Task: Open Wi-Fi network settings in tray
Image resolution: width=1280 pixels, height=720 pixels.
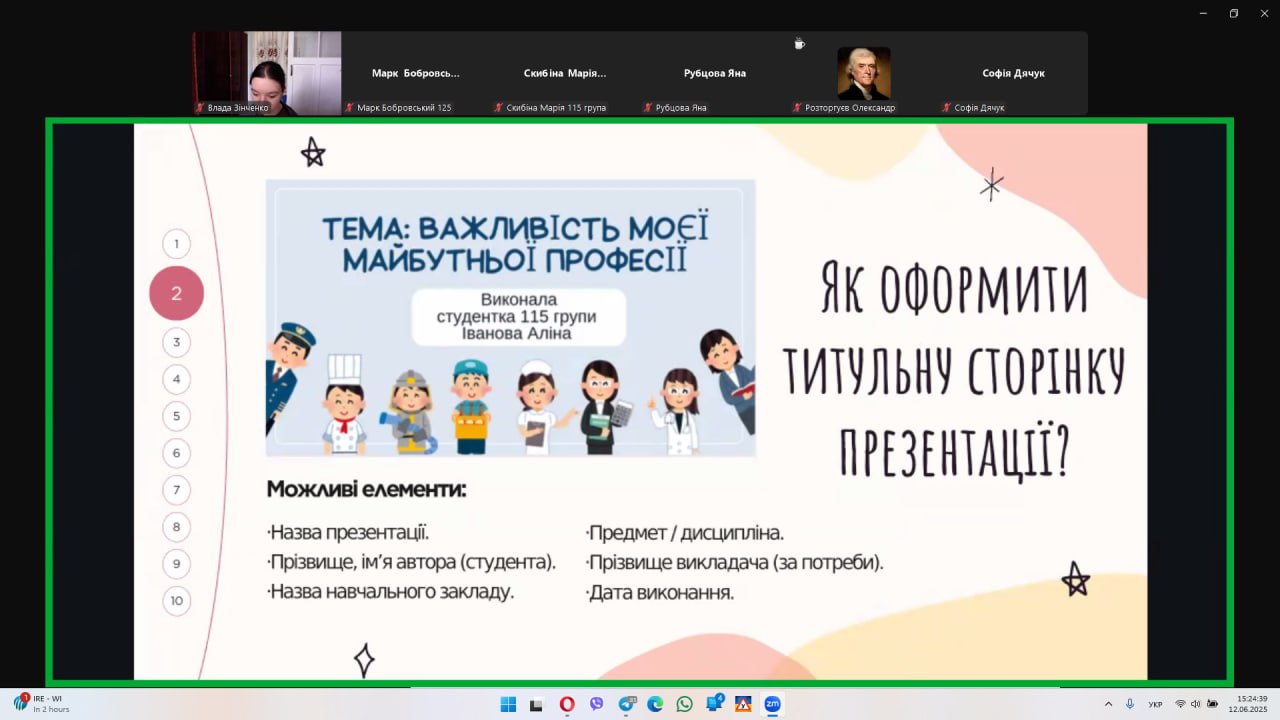Action: coord(1180,704)
